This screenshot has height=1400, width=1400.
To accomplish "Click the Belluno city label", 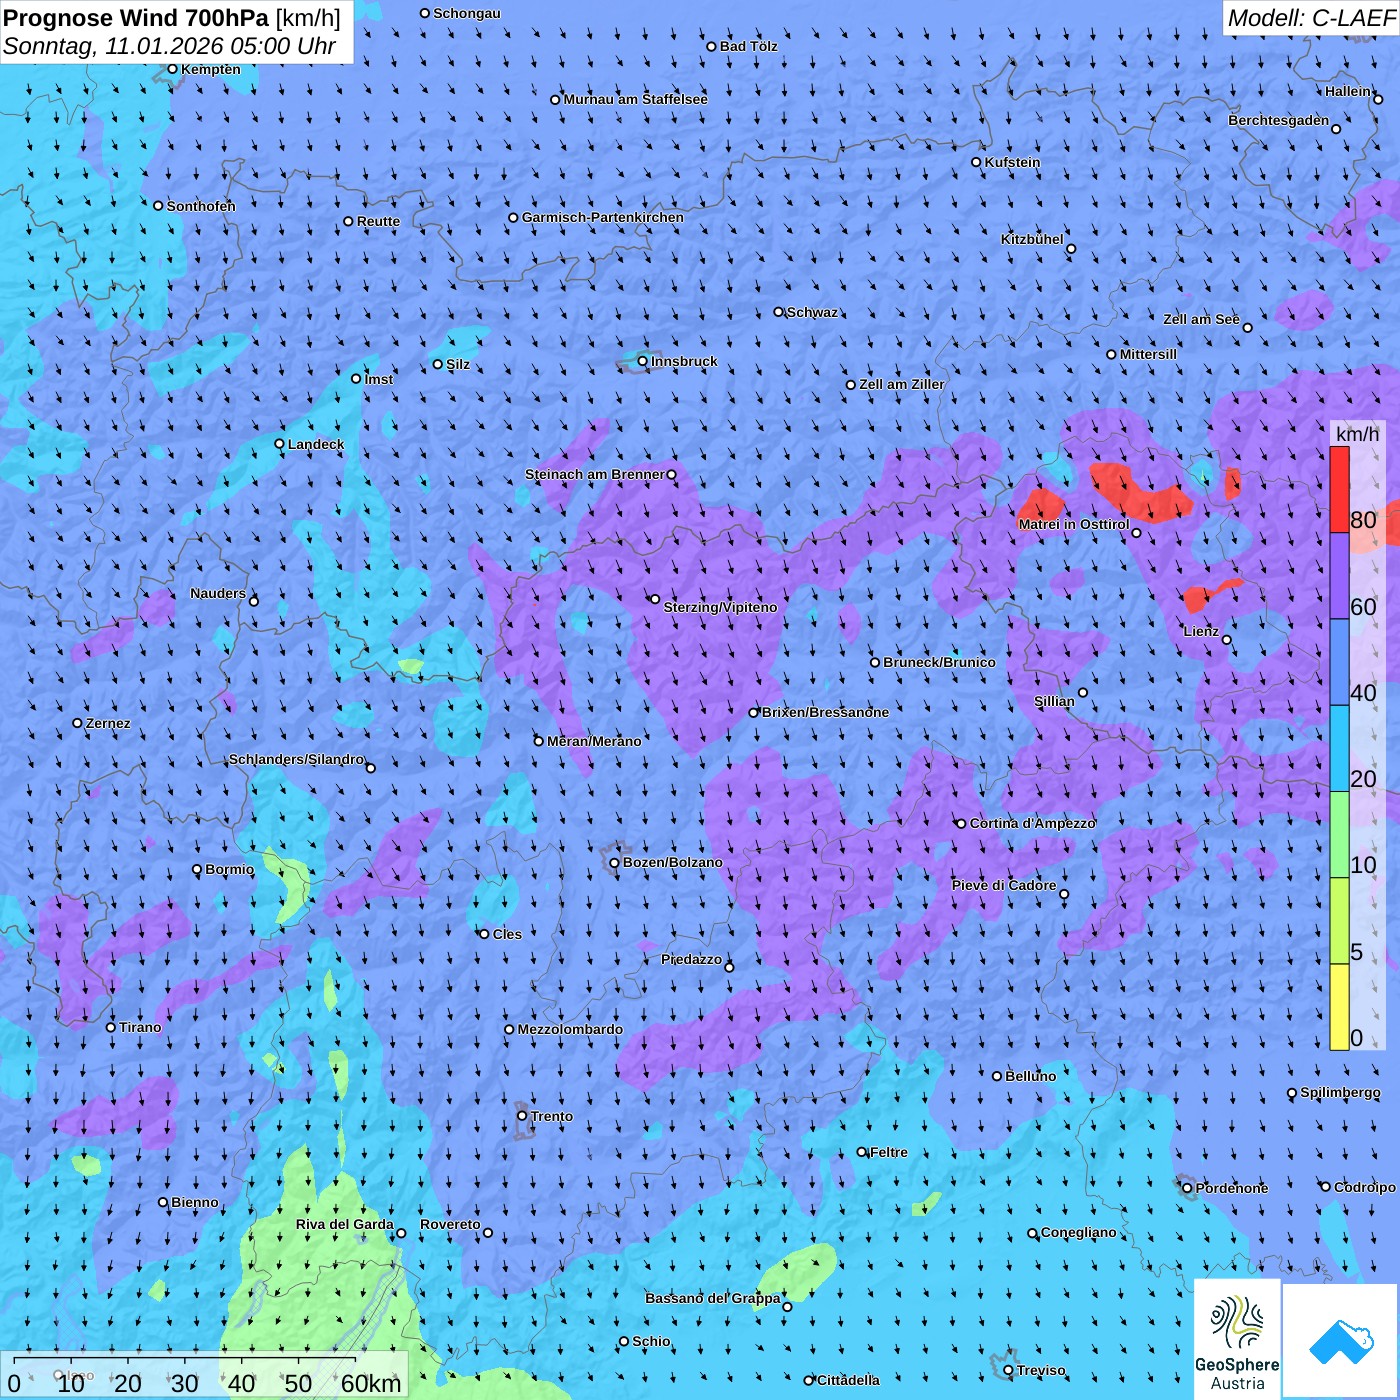I will (1030, 1076).
